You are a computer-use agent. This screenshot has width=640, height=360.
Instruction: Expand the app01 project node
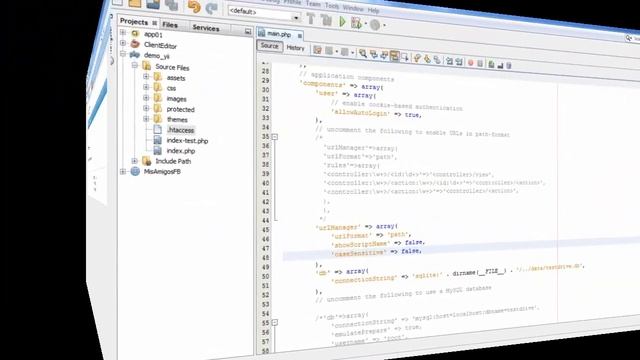click(x=123, y=32)
